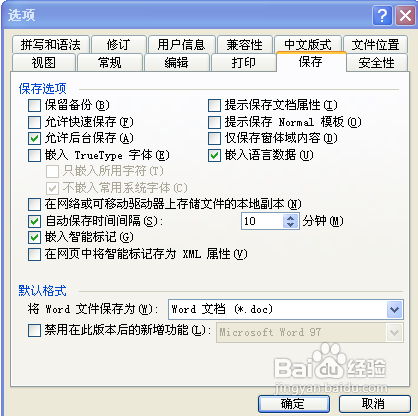Image resolution: width=418 pixels, height=416 pixels.
Task: Click the 取消 button
Action: point(374,404)
